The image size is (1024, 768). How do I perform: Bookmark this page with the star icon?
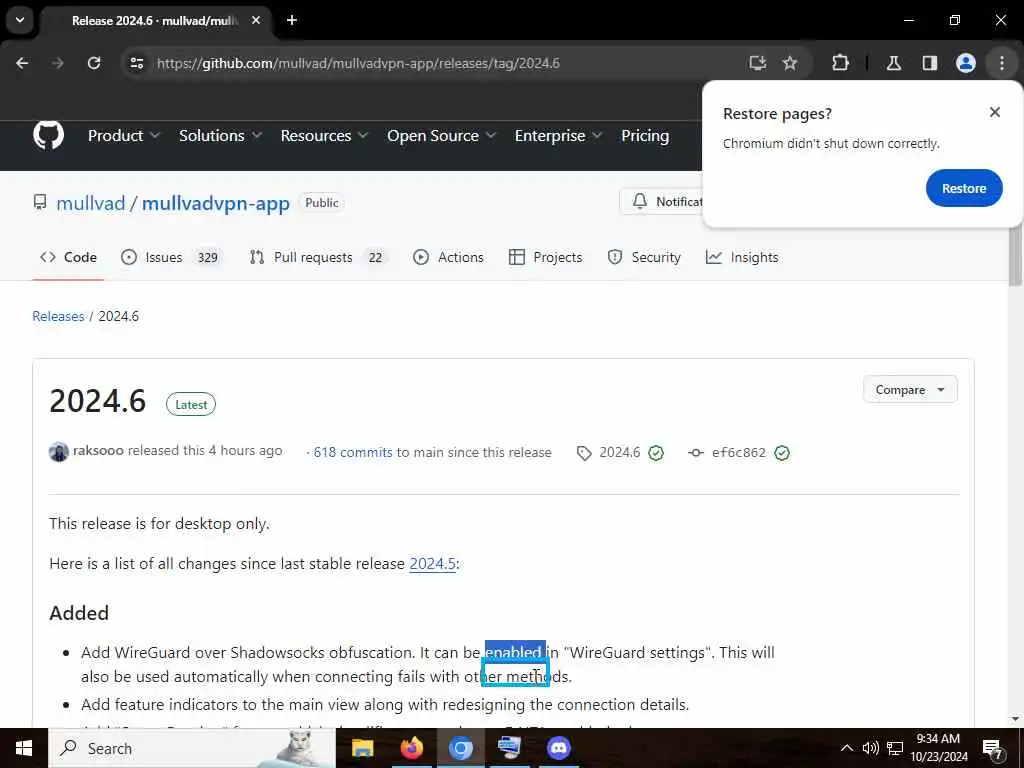[x=790, y=63]
